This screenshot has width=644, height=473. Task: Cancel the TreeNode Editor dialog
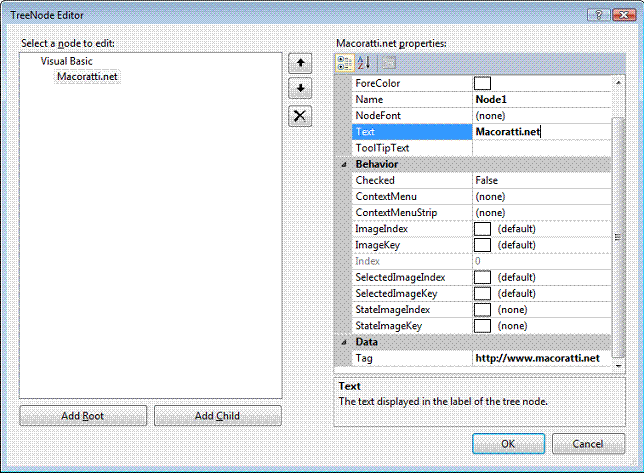pos(588,444)
